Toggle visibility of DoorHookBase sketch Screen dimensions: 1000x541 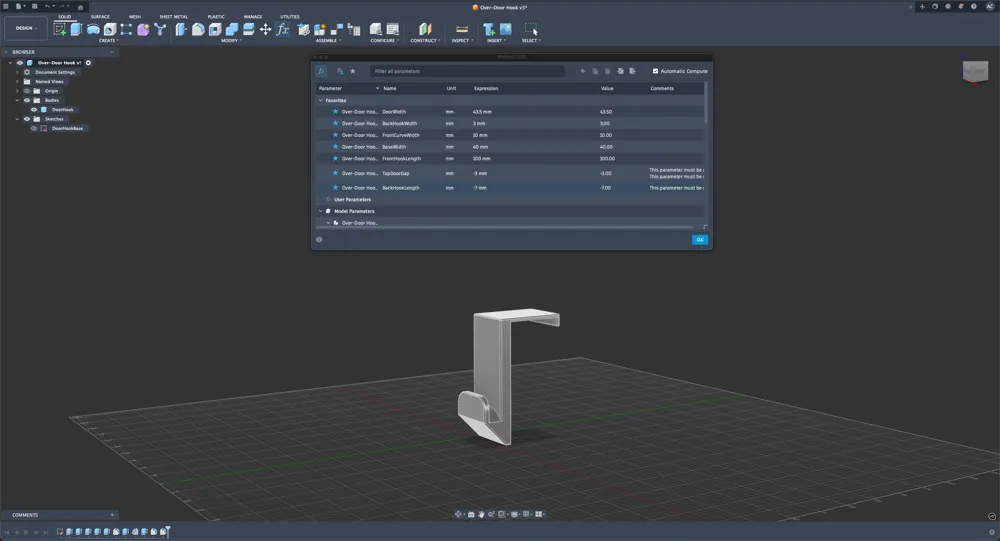pos(34,128)
